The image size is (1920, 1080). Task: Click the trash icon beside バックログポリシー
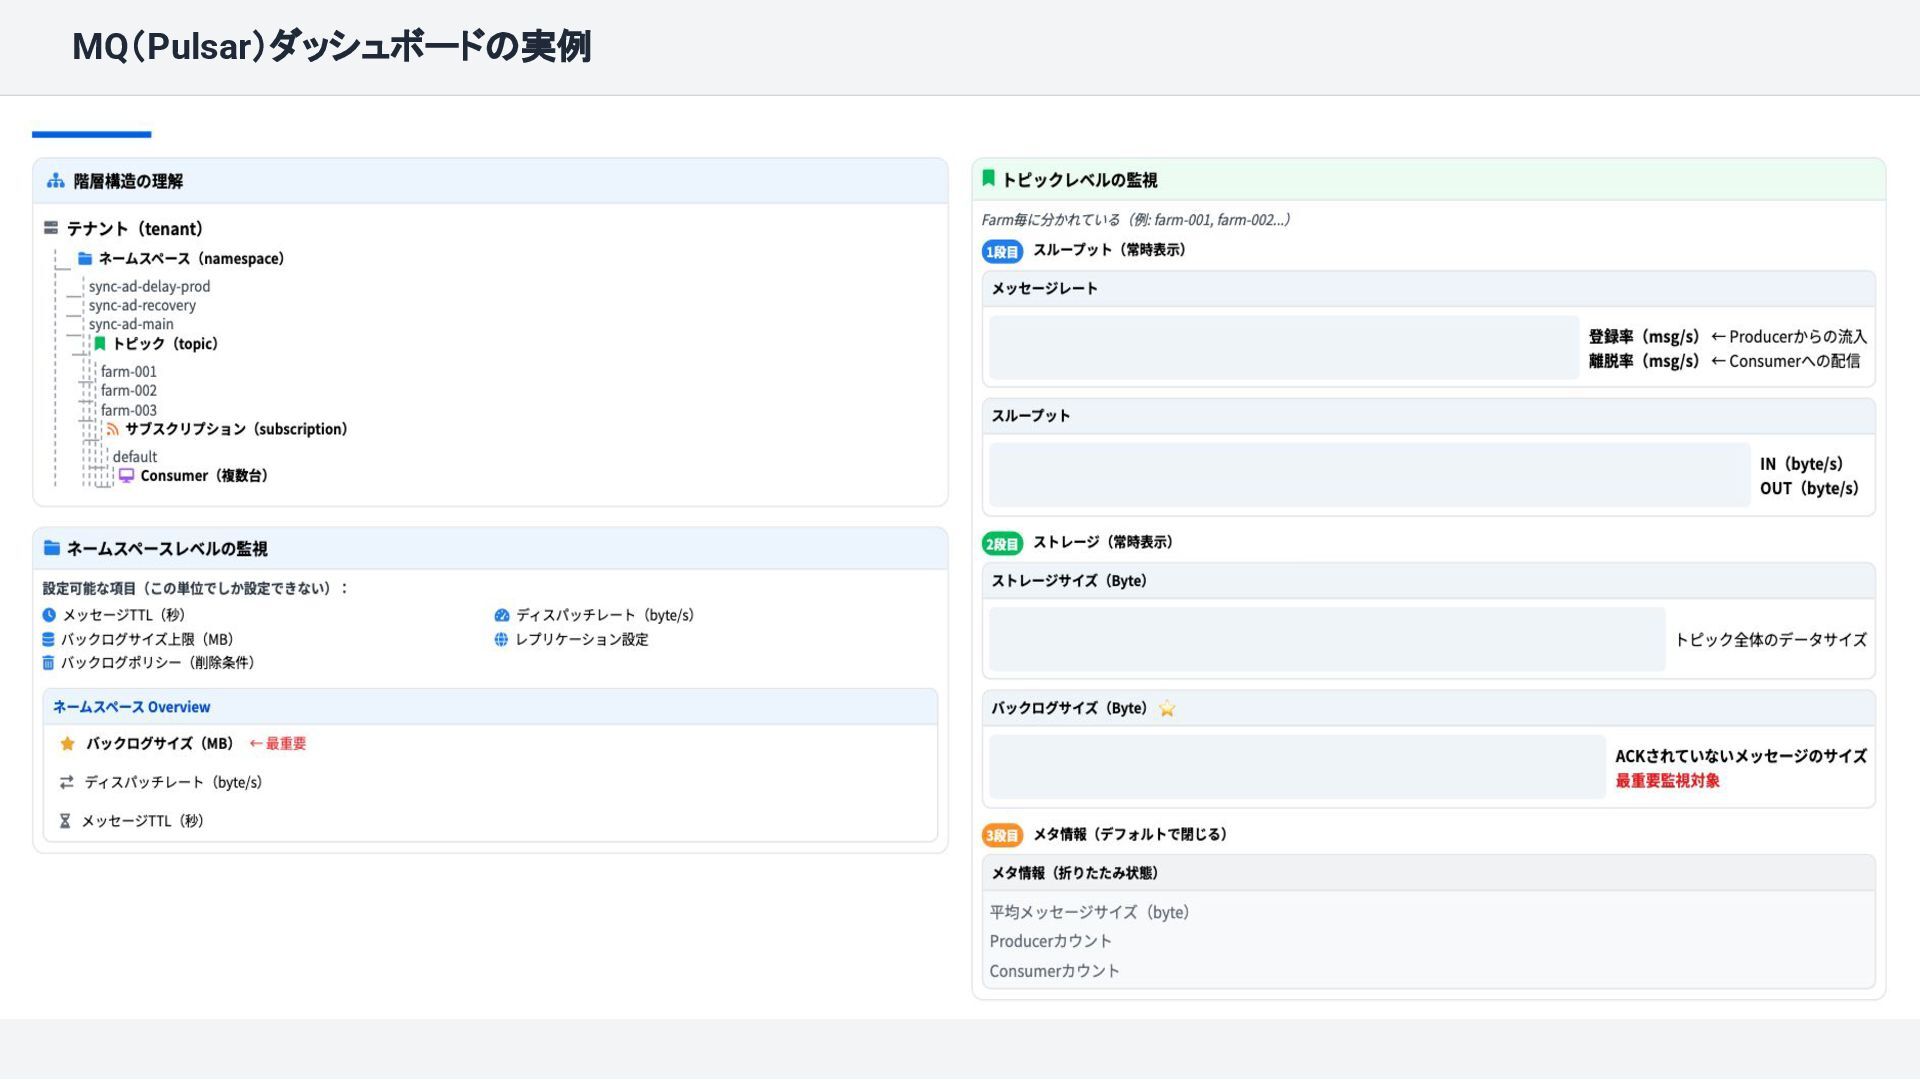[48, 663]
